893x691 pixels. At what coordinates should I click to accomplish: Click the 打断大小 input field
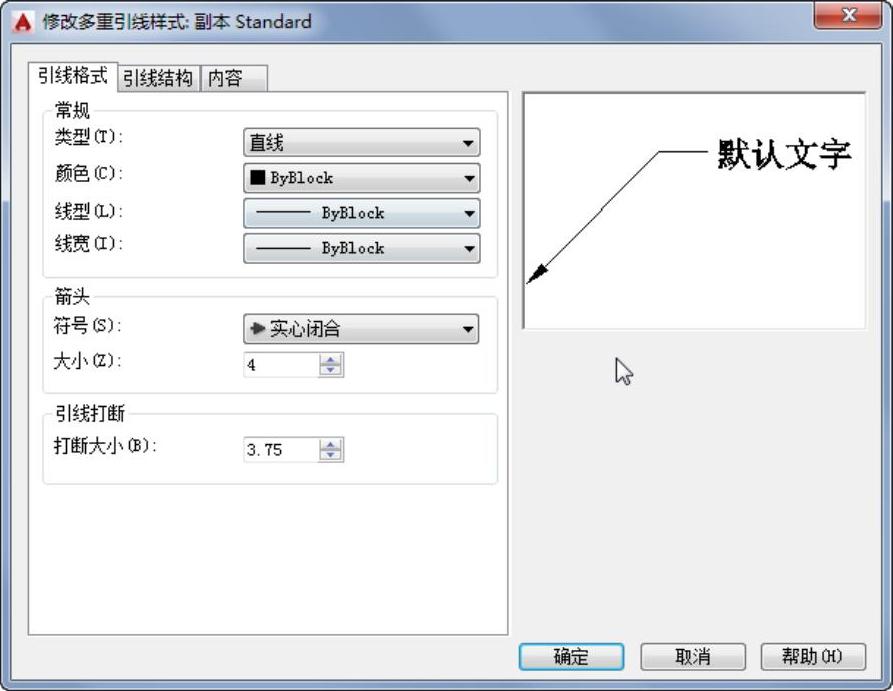(280, 450)
